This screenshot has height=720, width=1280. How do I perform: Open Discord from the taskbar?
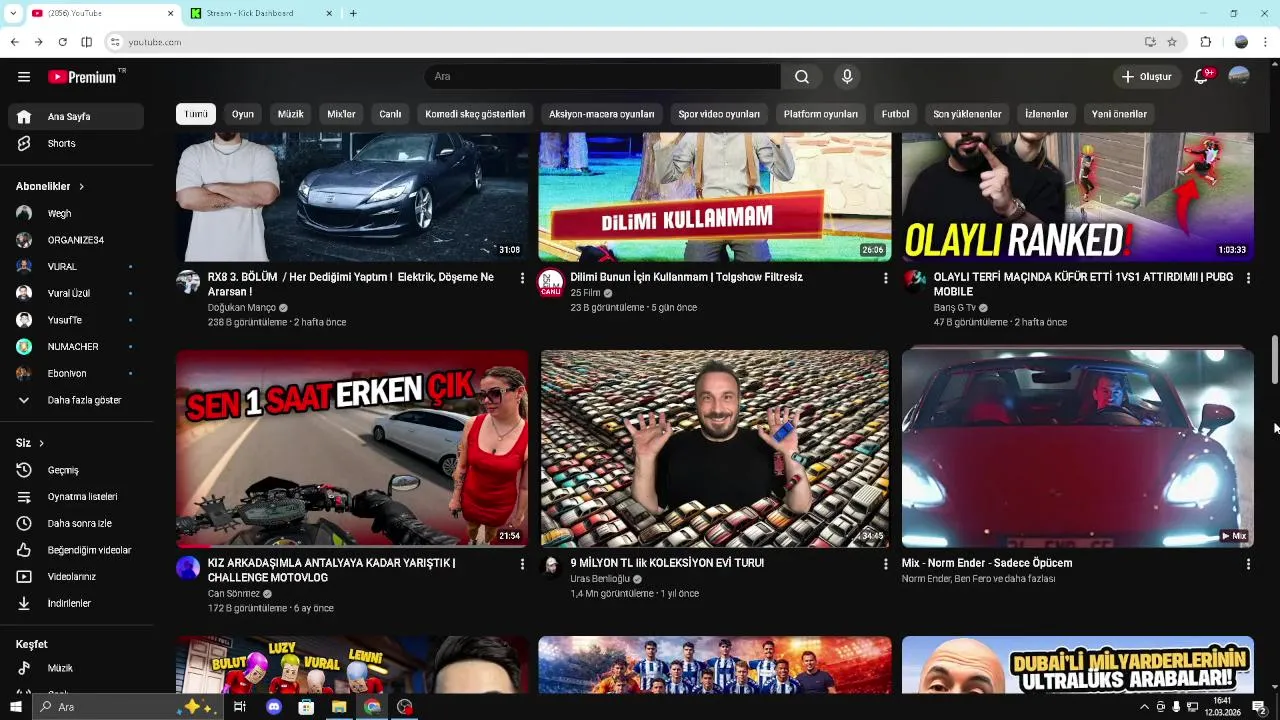(x=273, y=707)
